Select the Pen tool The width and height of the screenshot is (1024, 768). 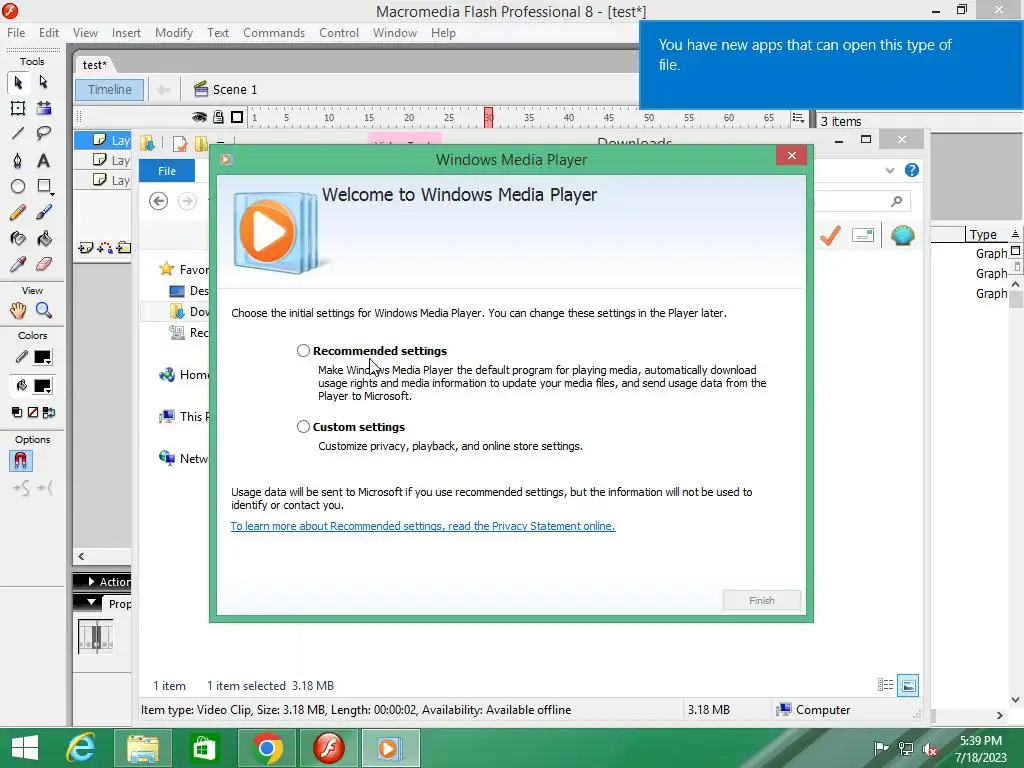[x=18, y=161]
